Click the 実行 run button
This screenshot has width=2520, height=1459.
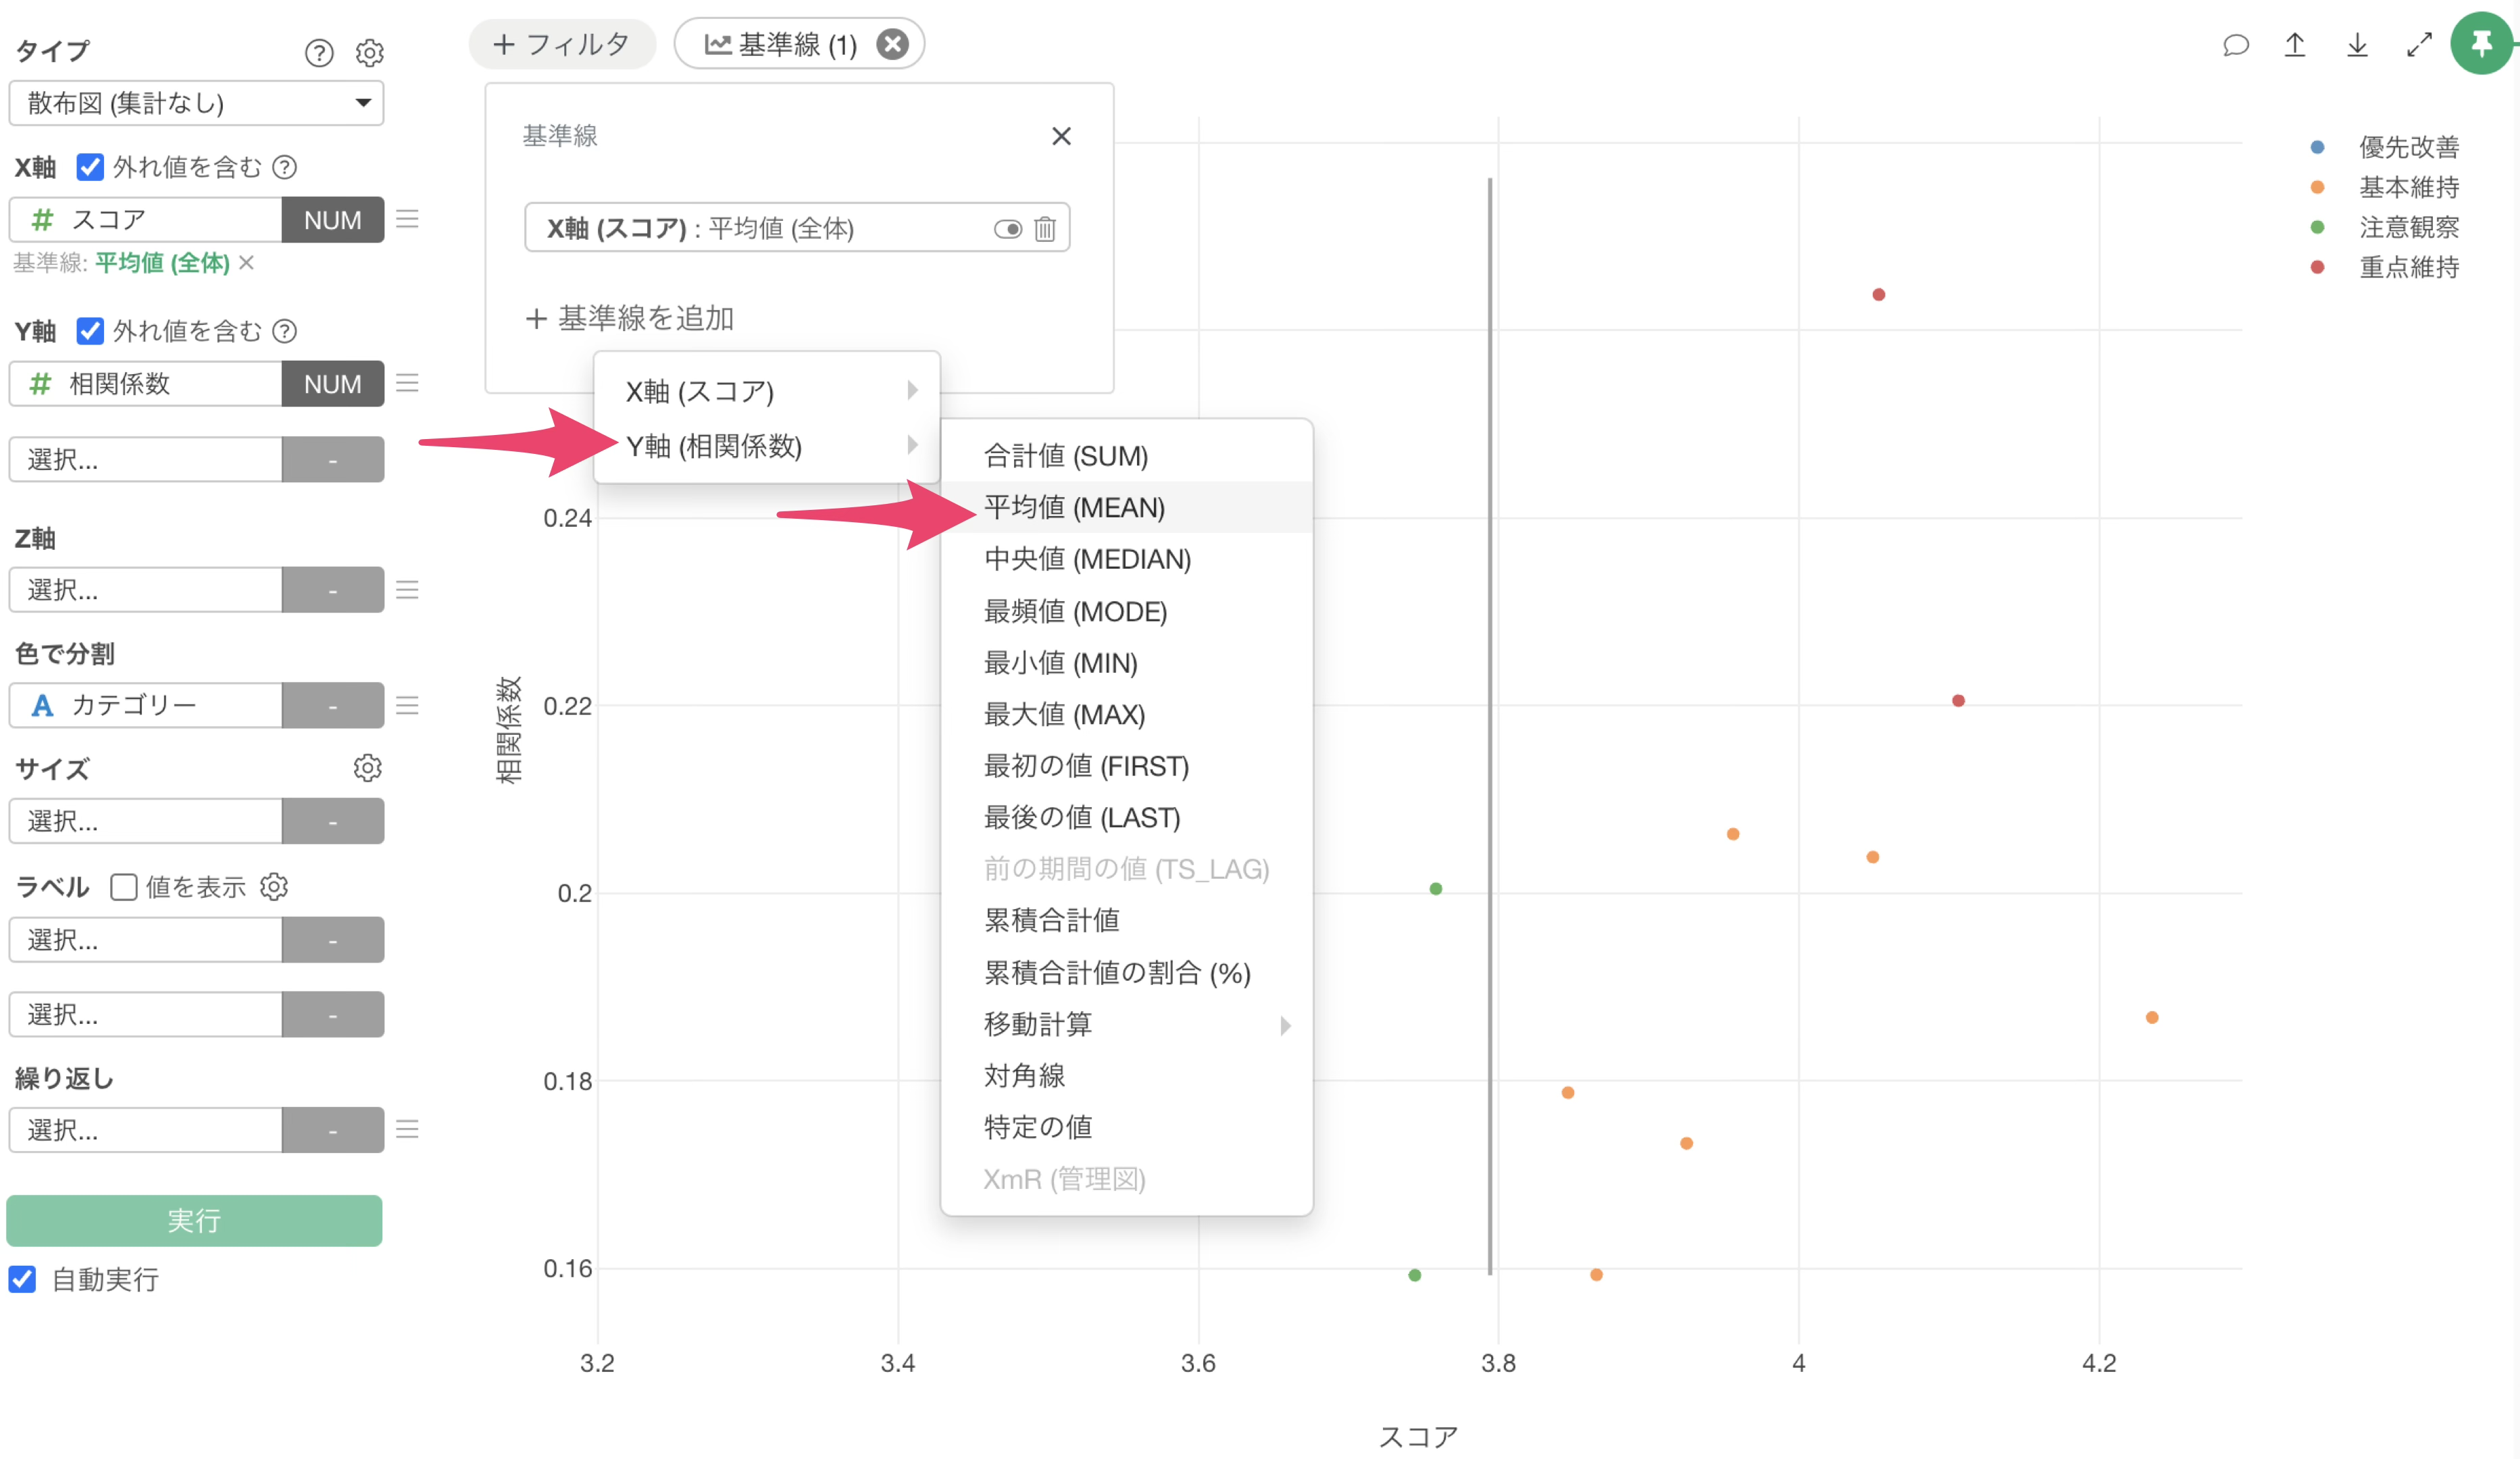194,1220
